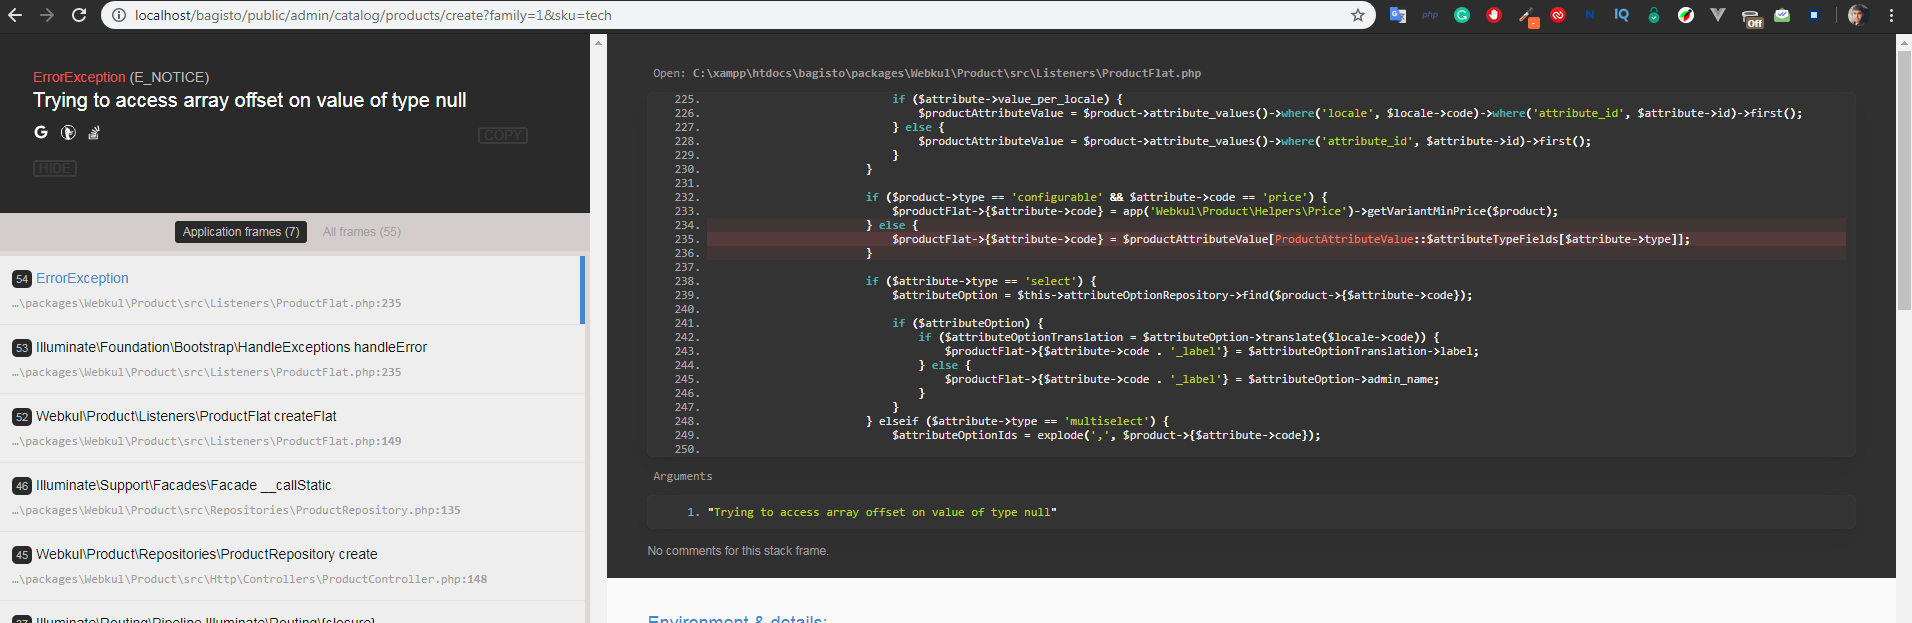Click the Arguments section label
This screenshot has width=1912, height=623.
pyautogui.click(x=683, y=476)
